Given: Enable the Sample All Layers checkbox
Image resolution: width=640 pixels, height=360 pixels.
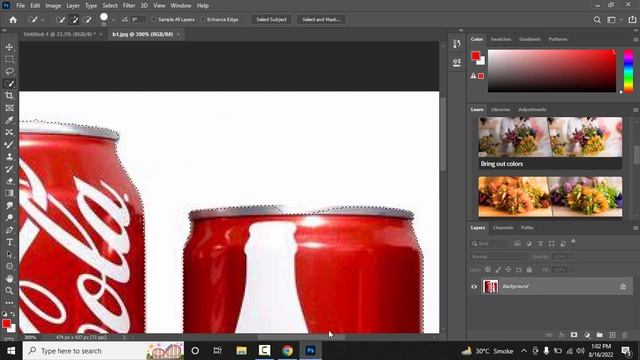Looking at the screenshot, I should [154, 20].
